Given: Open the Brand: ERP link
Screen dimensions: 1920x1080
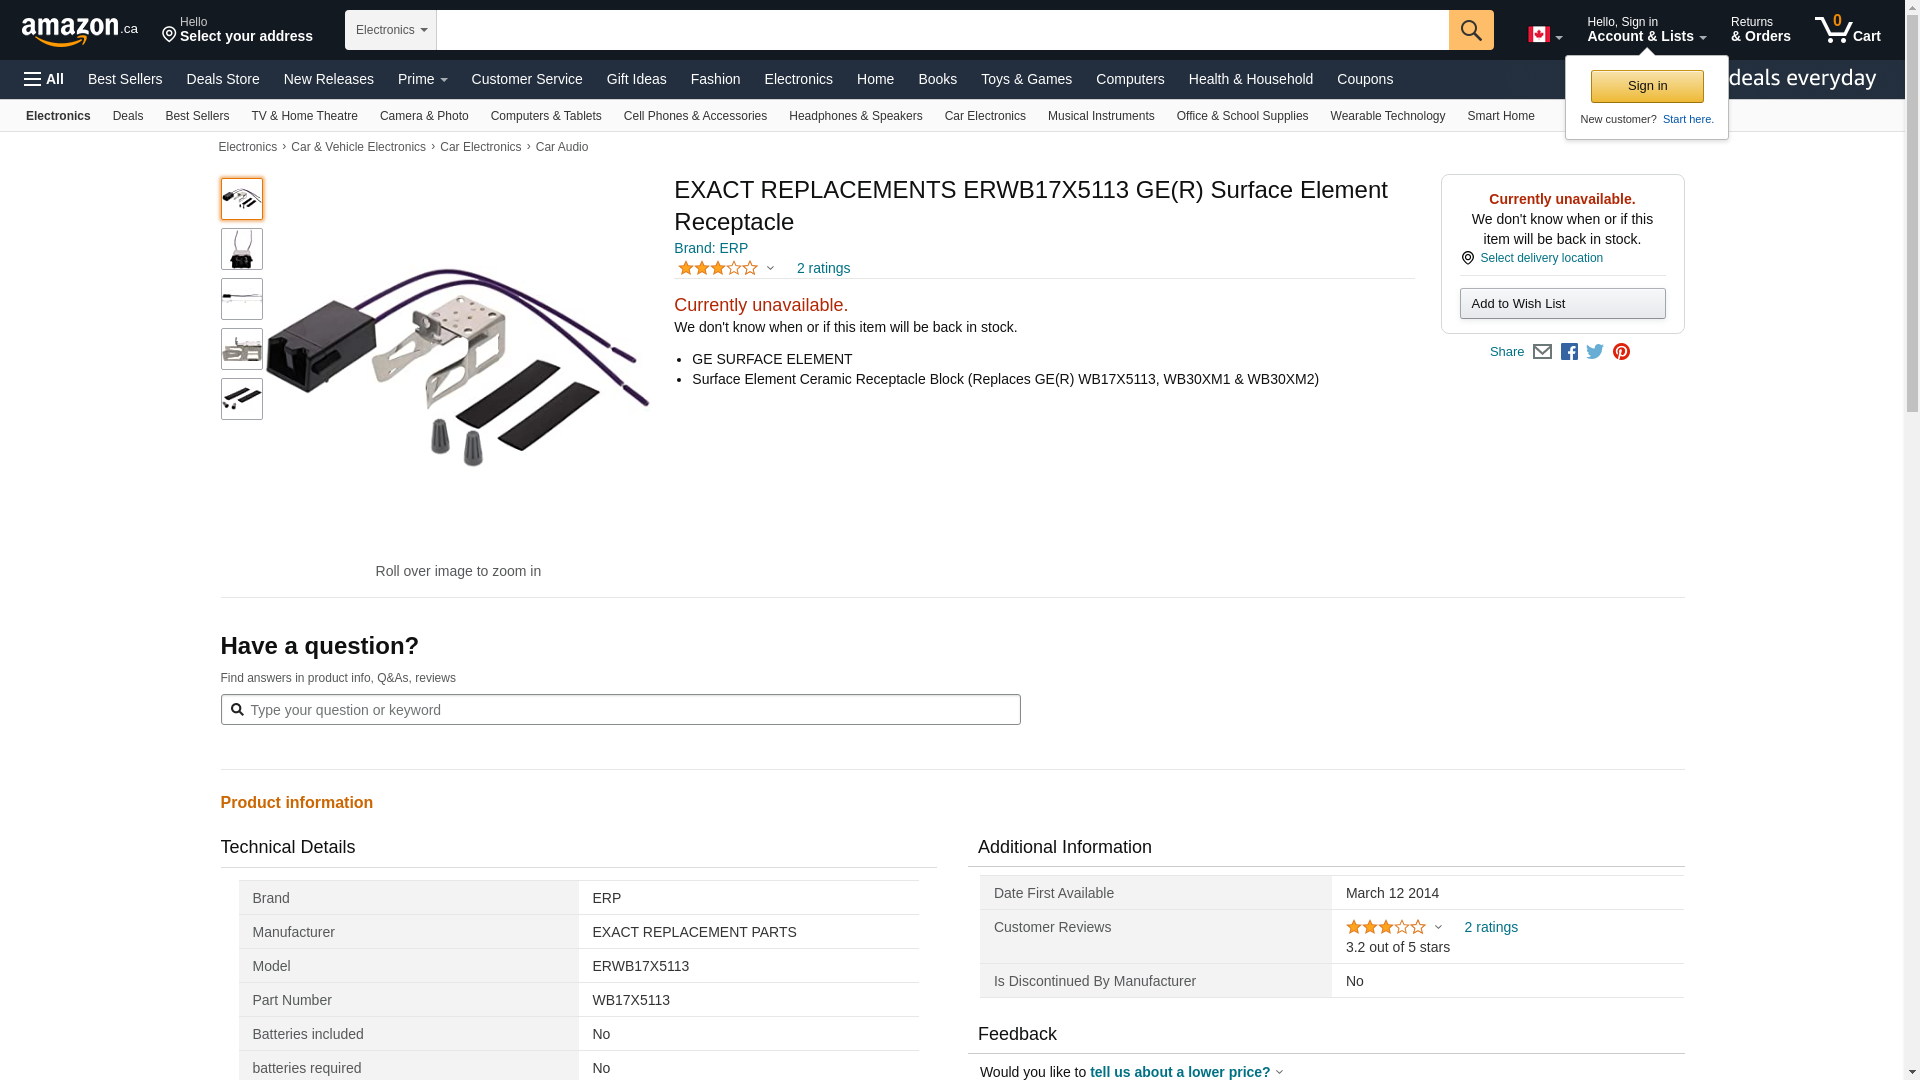Looking at the screenshot, I should [x=711, y=248].
